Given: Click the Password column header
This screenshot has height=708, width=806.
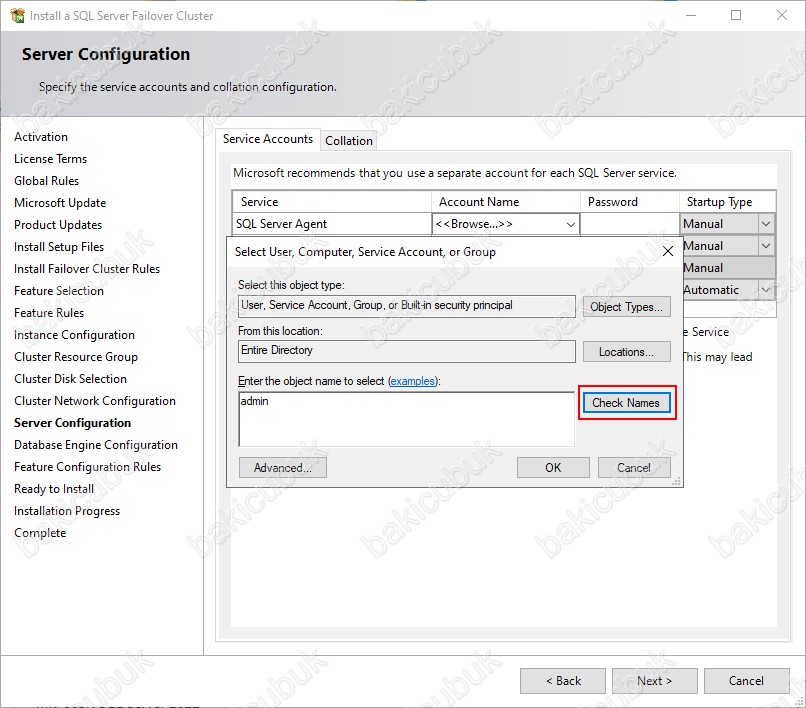Looking at the screenshot, I should click(x=630, y=202).
